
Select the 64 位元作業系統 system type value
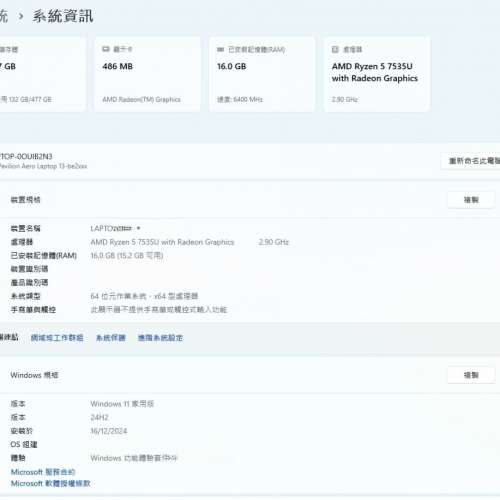[144, 296]
